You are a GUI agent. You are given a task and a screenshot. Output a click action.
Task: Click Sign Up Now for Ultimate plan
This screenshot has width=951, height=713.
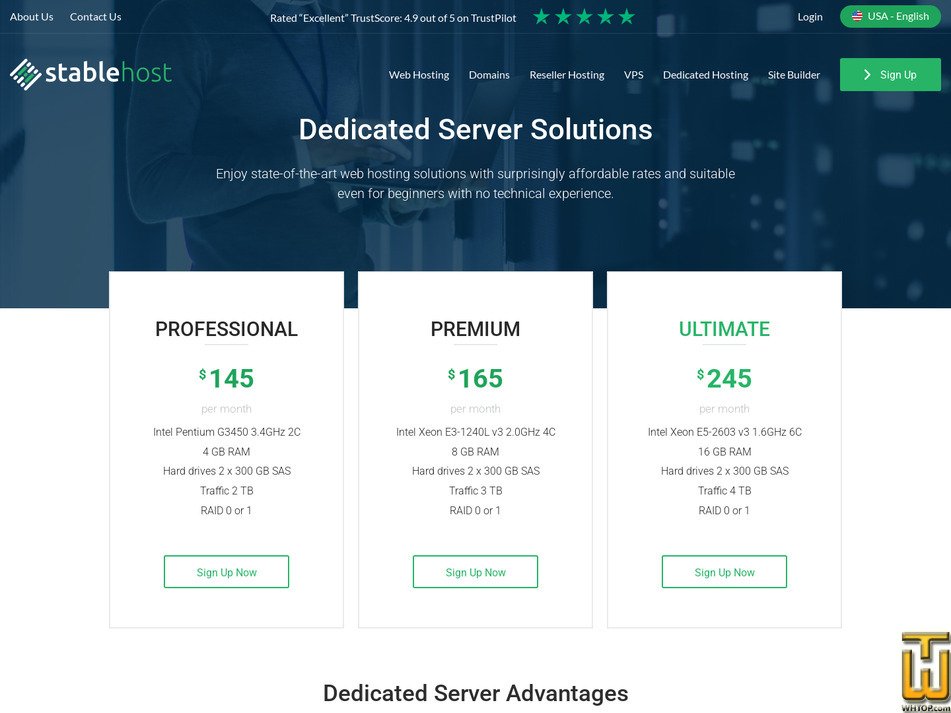coord(724,572)
